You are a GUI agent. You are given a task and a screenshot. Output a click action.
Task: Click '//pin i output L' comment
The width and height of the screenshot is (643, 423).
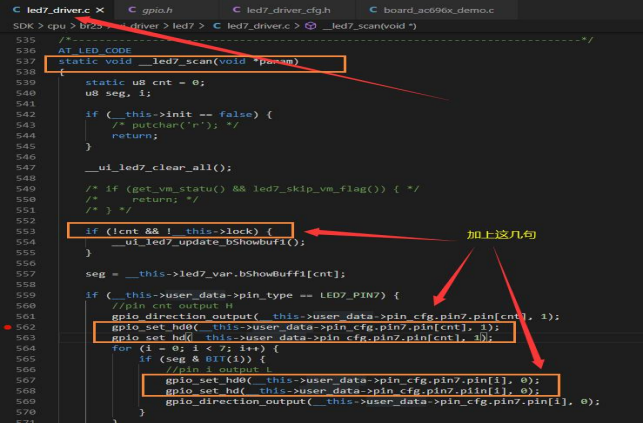pyautogui.click(x=219, y=370)
